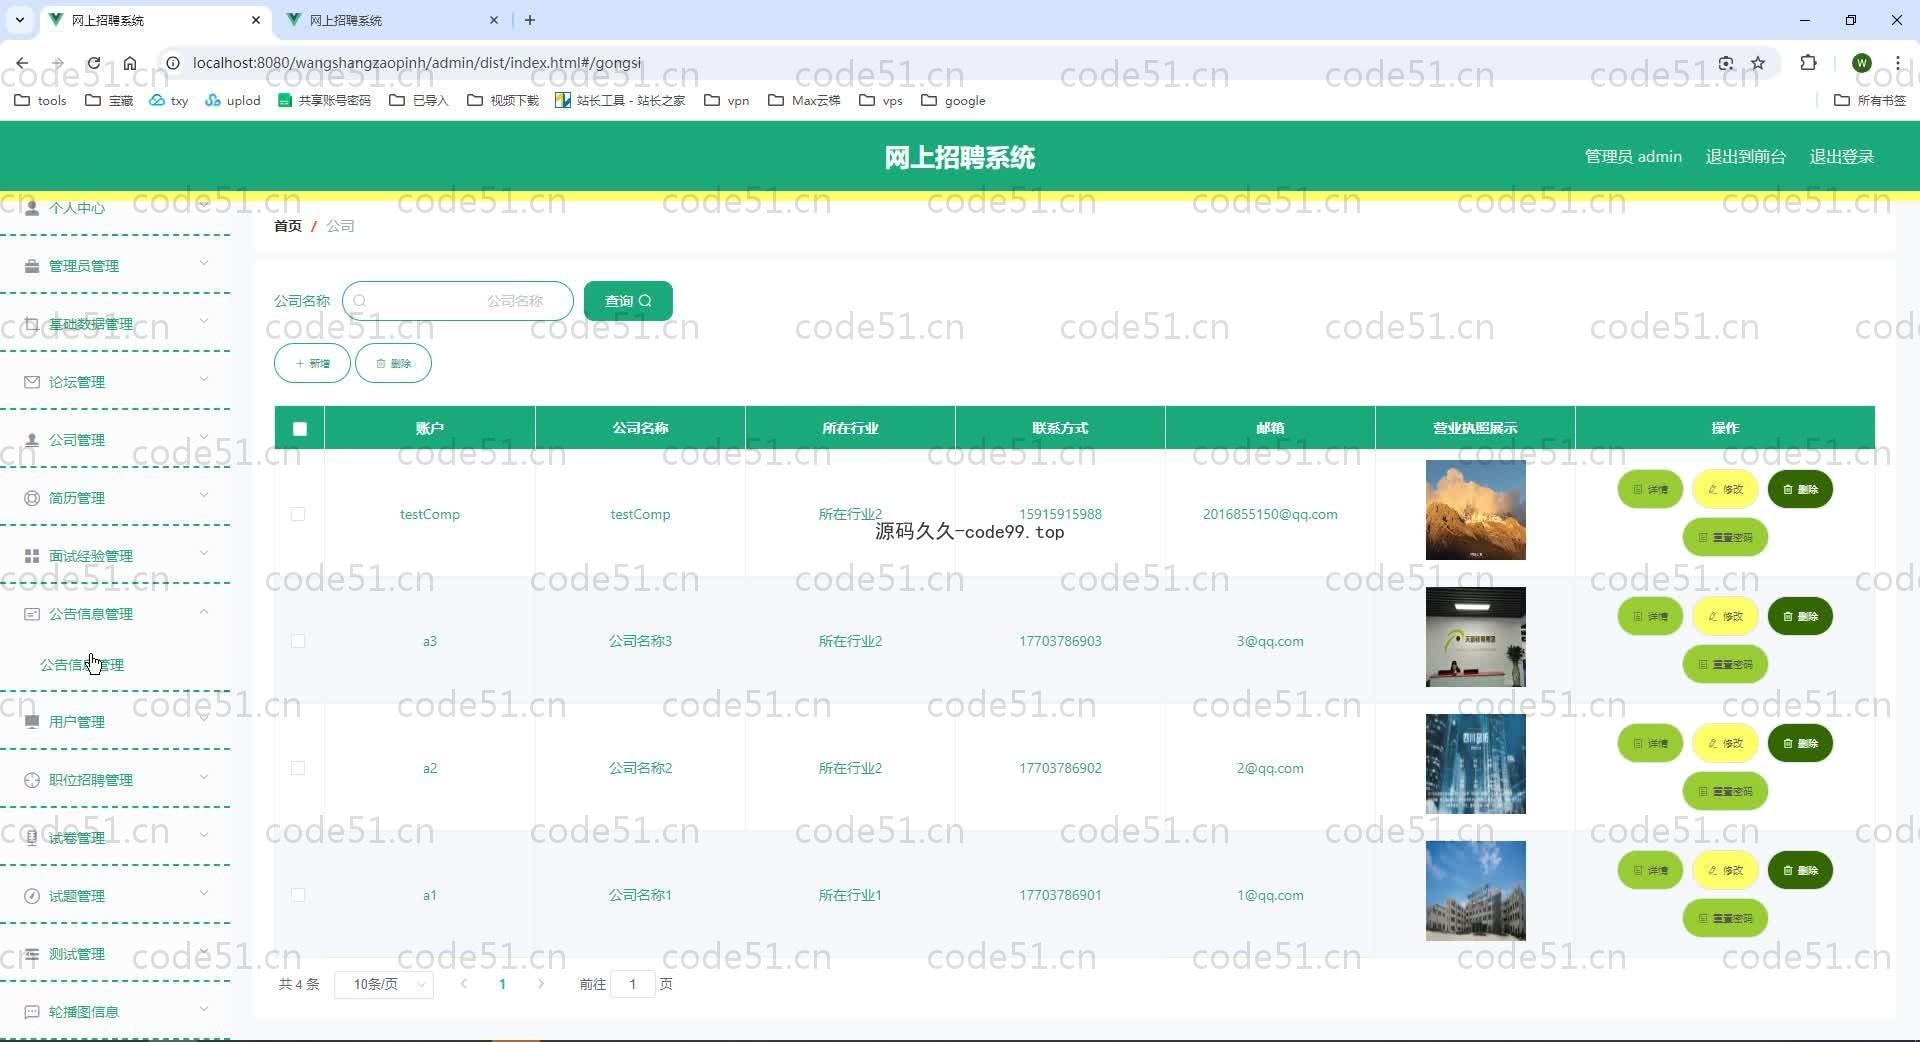
Task: Open 站长工具 bookmark
Action: click(x=620, y=100)
